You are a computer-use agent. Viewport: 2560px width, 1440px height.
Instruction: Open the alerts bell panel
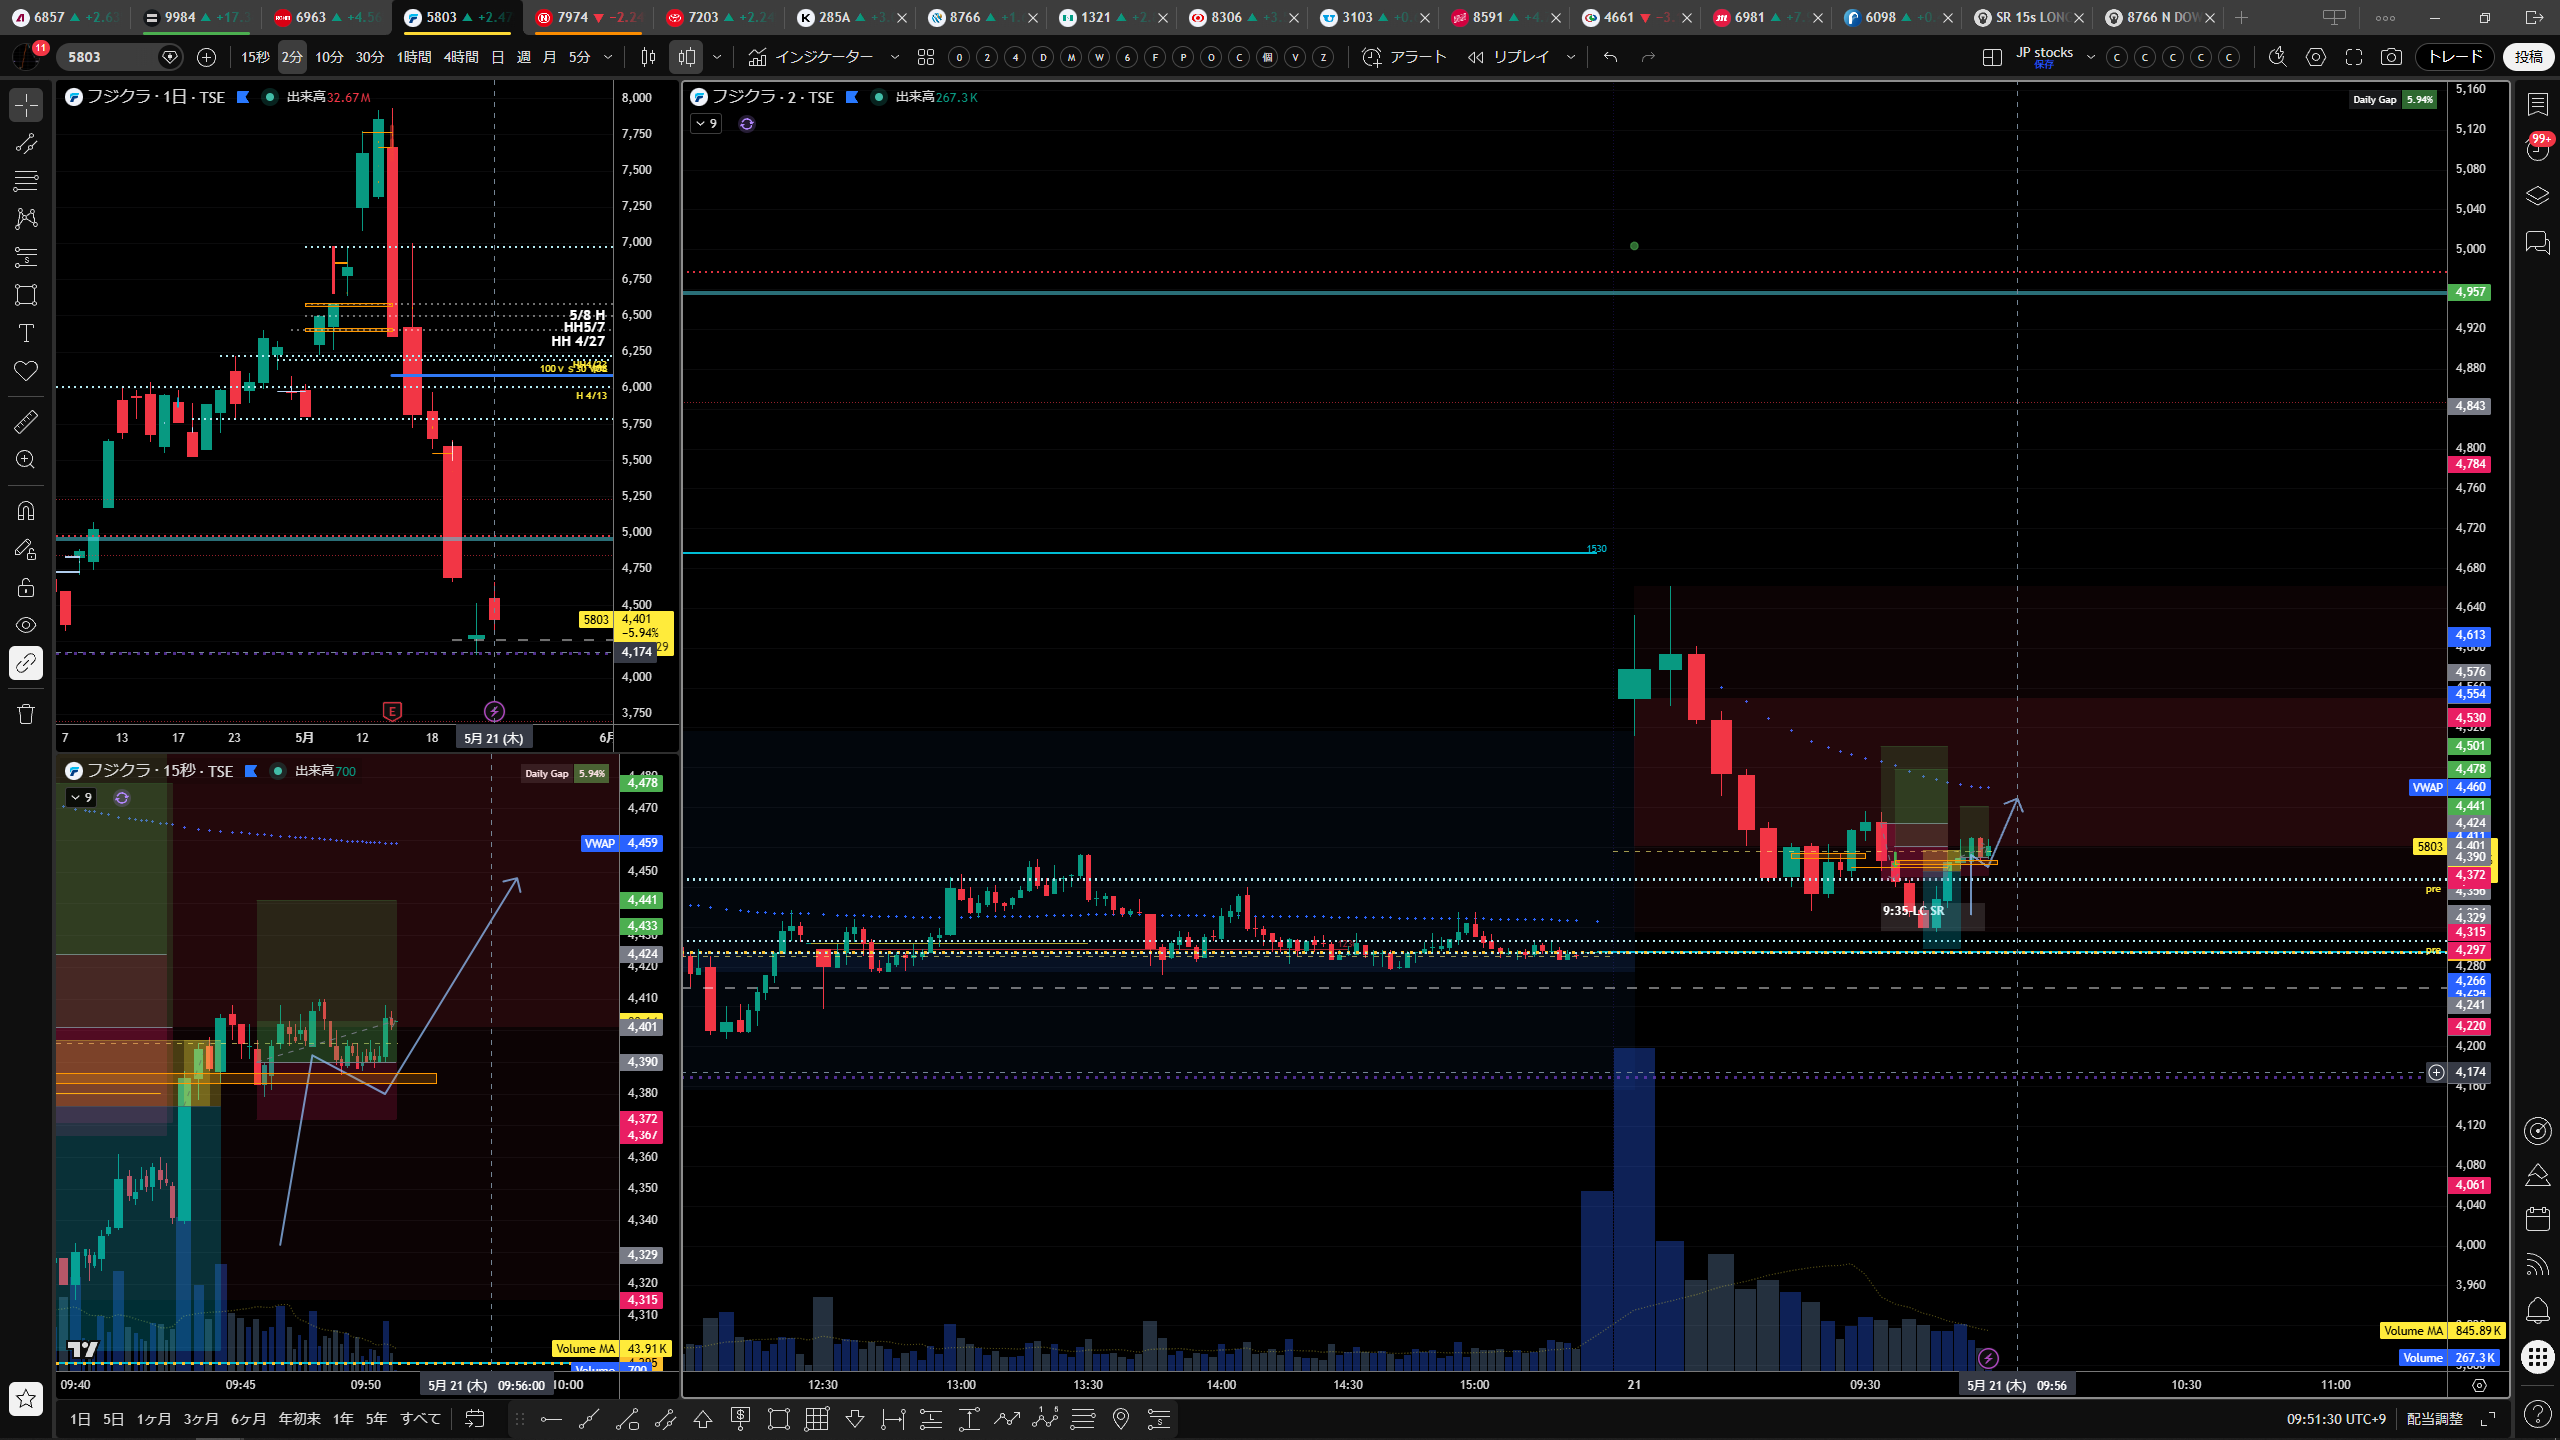[2537, 1310]
